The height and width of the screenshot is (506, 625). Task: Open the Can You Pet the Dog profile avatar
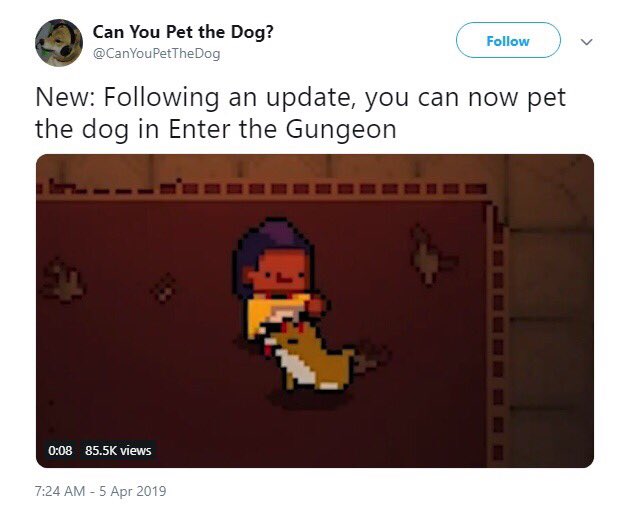point(59,43)
